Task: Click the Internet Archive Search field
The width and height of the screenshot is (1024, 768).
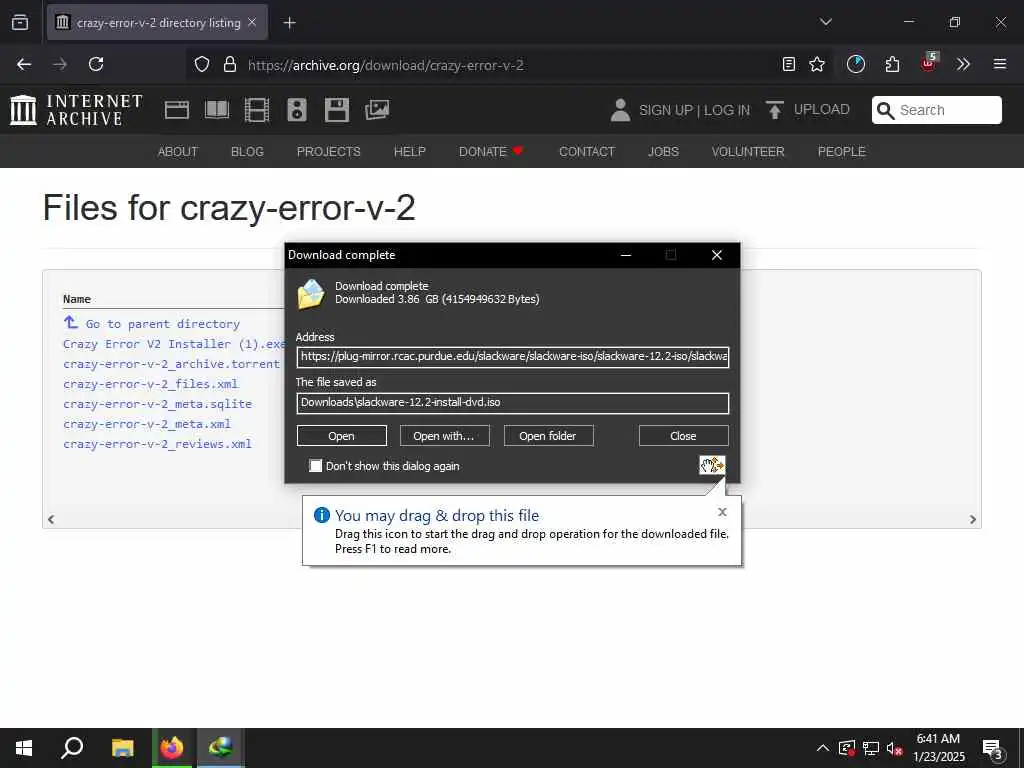Action: click(x=936, y=110)
